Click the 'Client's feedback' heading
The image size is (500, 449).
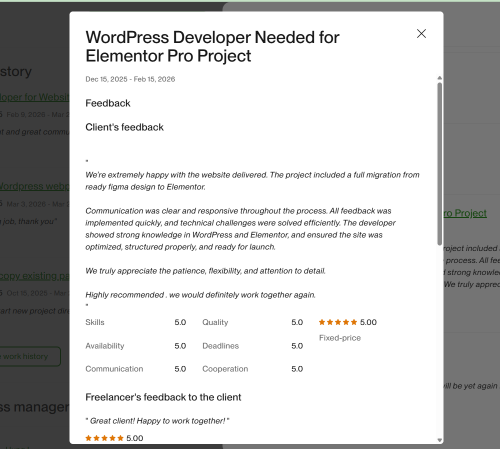(124, 127)
